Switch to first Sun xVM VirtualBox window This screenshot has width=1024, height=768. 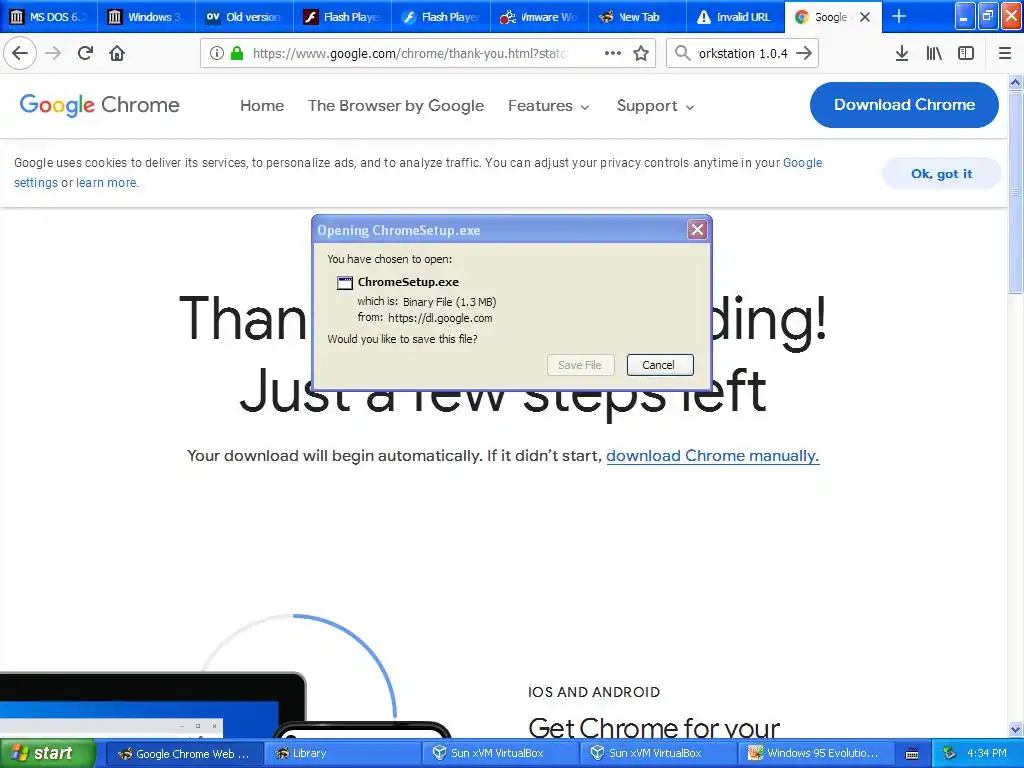(500, 754)
